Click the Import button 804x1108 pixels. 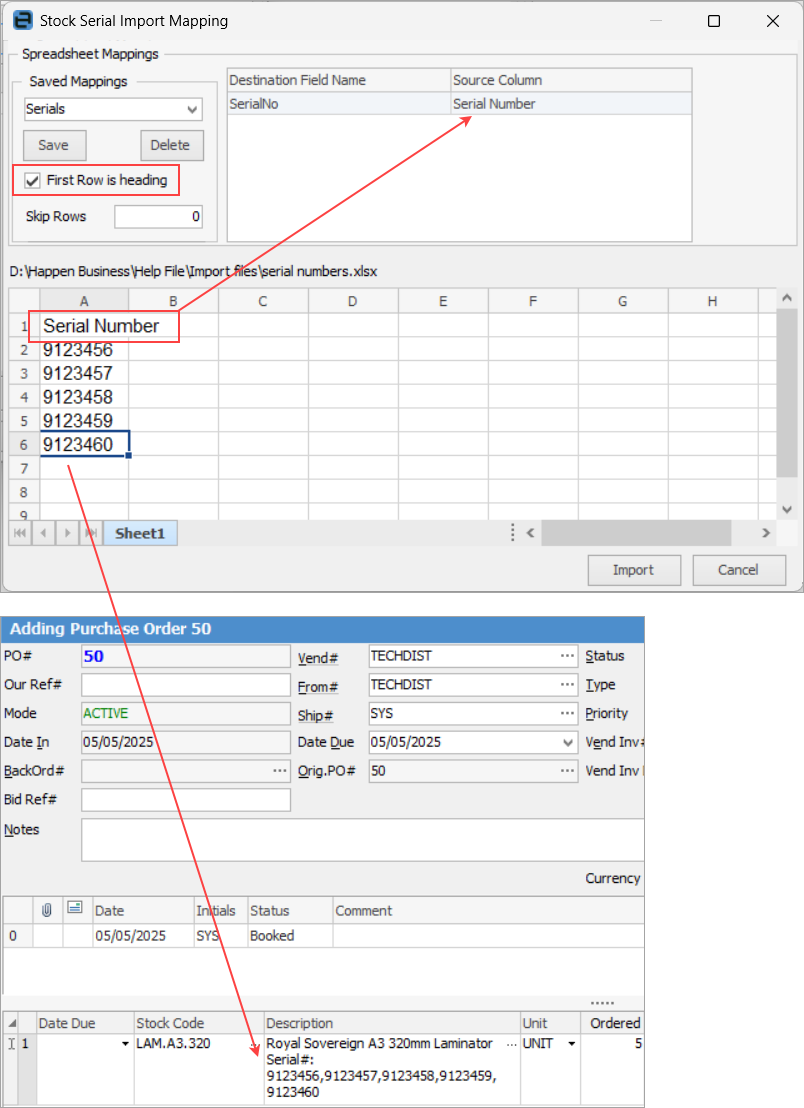634,570
